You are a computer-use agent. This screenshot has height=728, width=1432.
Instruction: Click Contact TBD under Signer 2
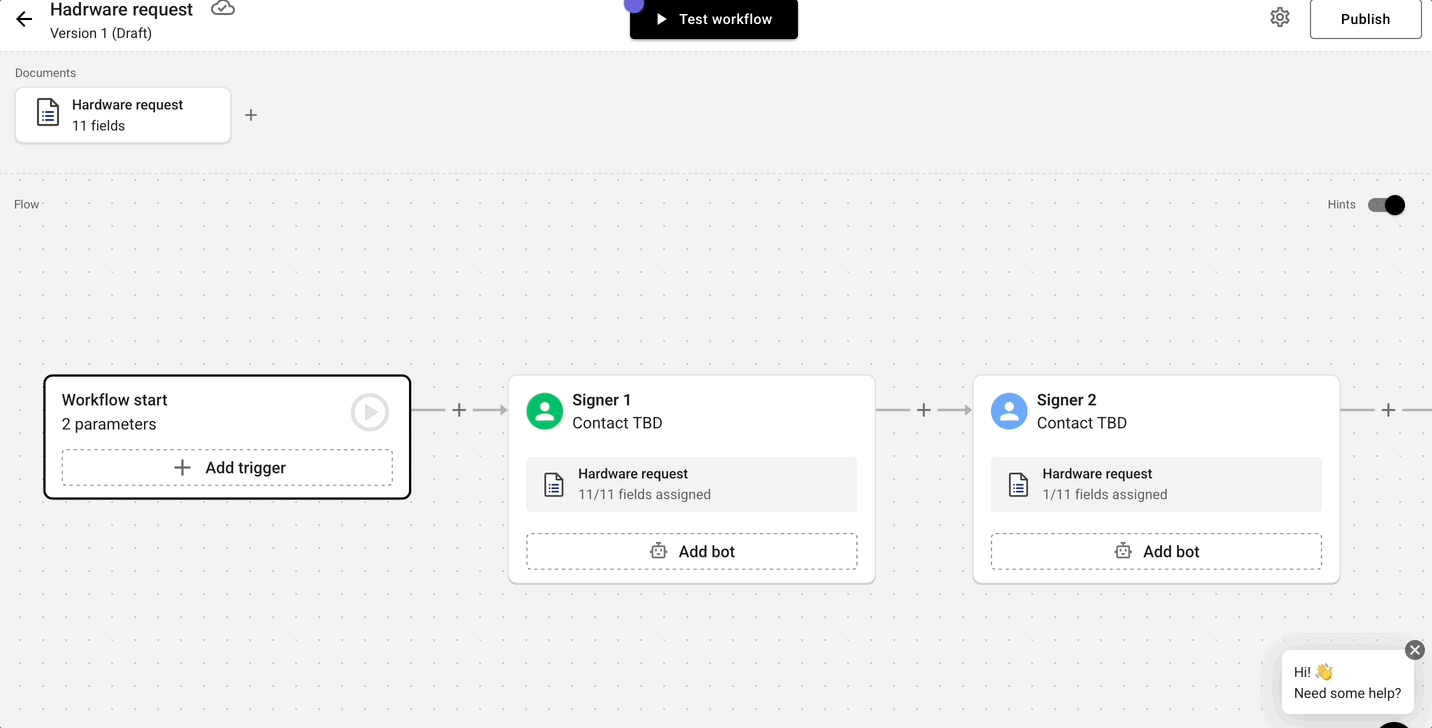[x=1082, y=423]
